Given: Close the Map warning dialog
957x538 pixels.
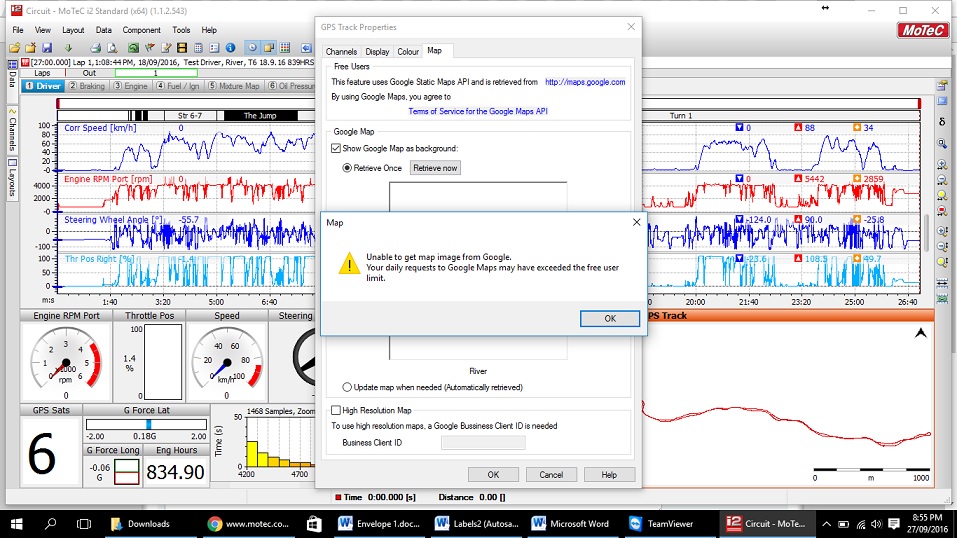Looking at the screenshot, I should click(x=636, y=222).
